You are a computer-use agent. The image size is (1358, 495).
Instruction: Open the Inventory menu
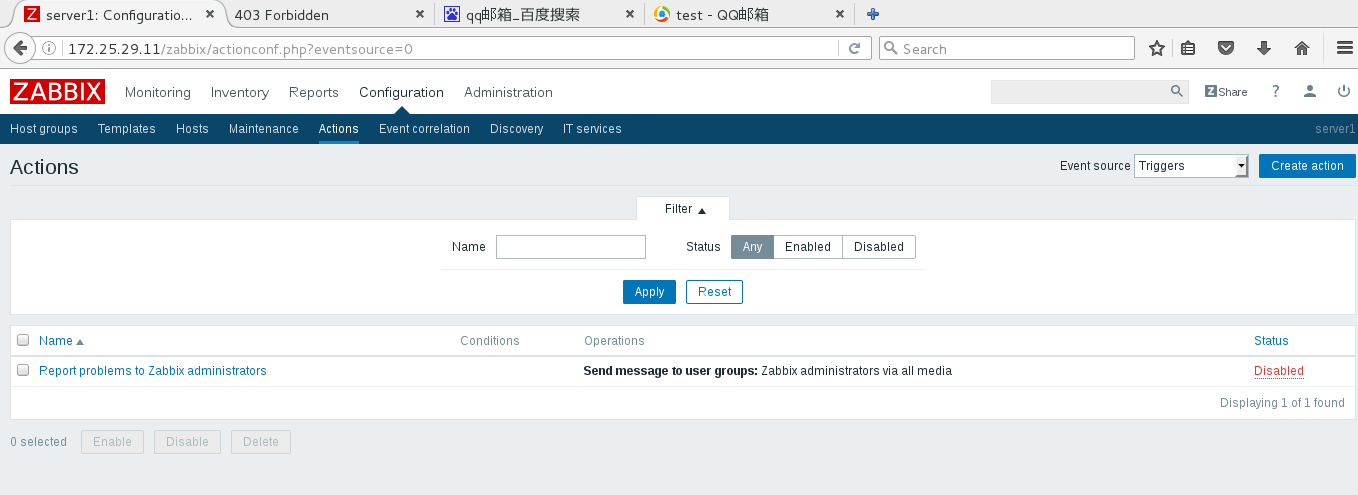click(x=240, y=92)
